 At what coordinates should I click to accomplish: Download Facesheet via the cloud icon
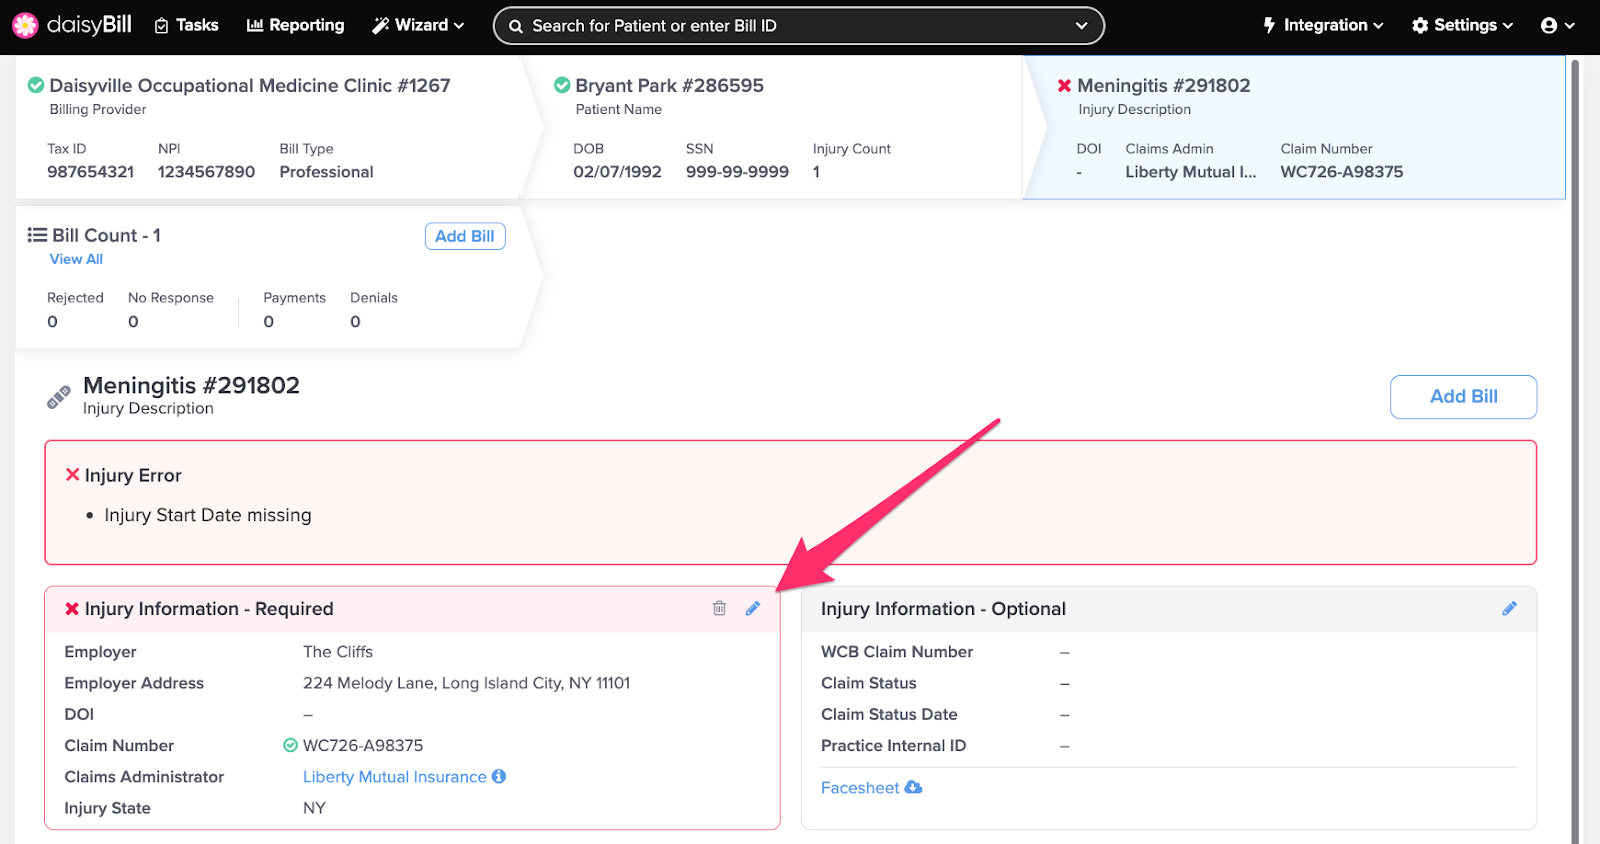tap(913, 787)
